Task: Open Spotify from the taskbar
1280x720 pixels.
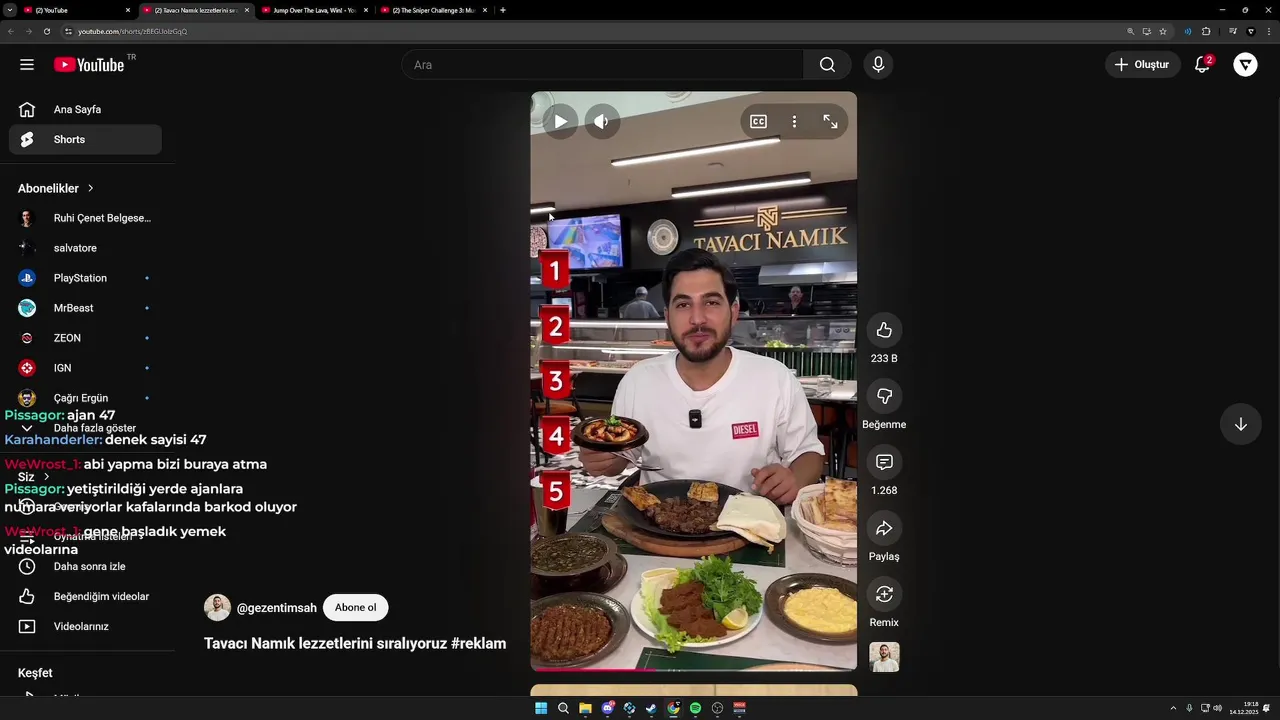Action: pyautogui.click(x=695, y=708)
